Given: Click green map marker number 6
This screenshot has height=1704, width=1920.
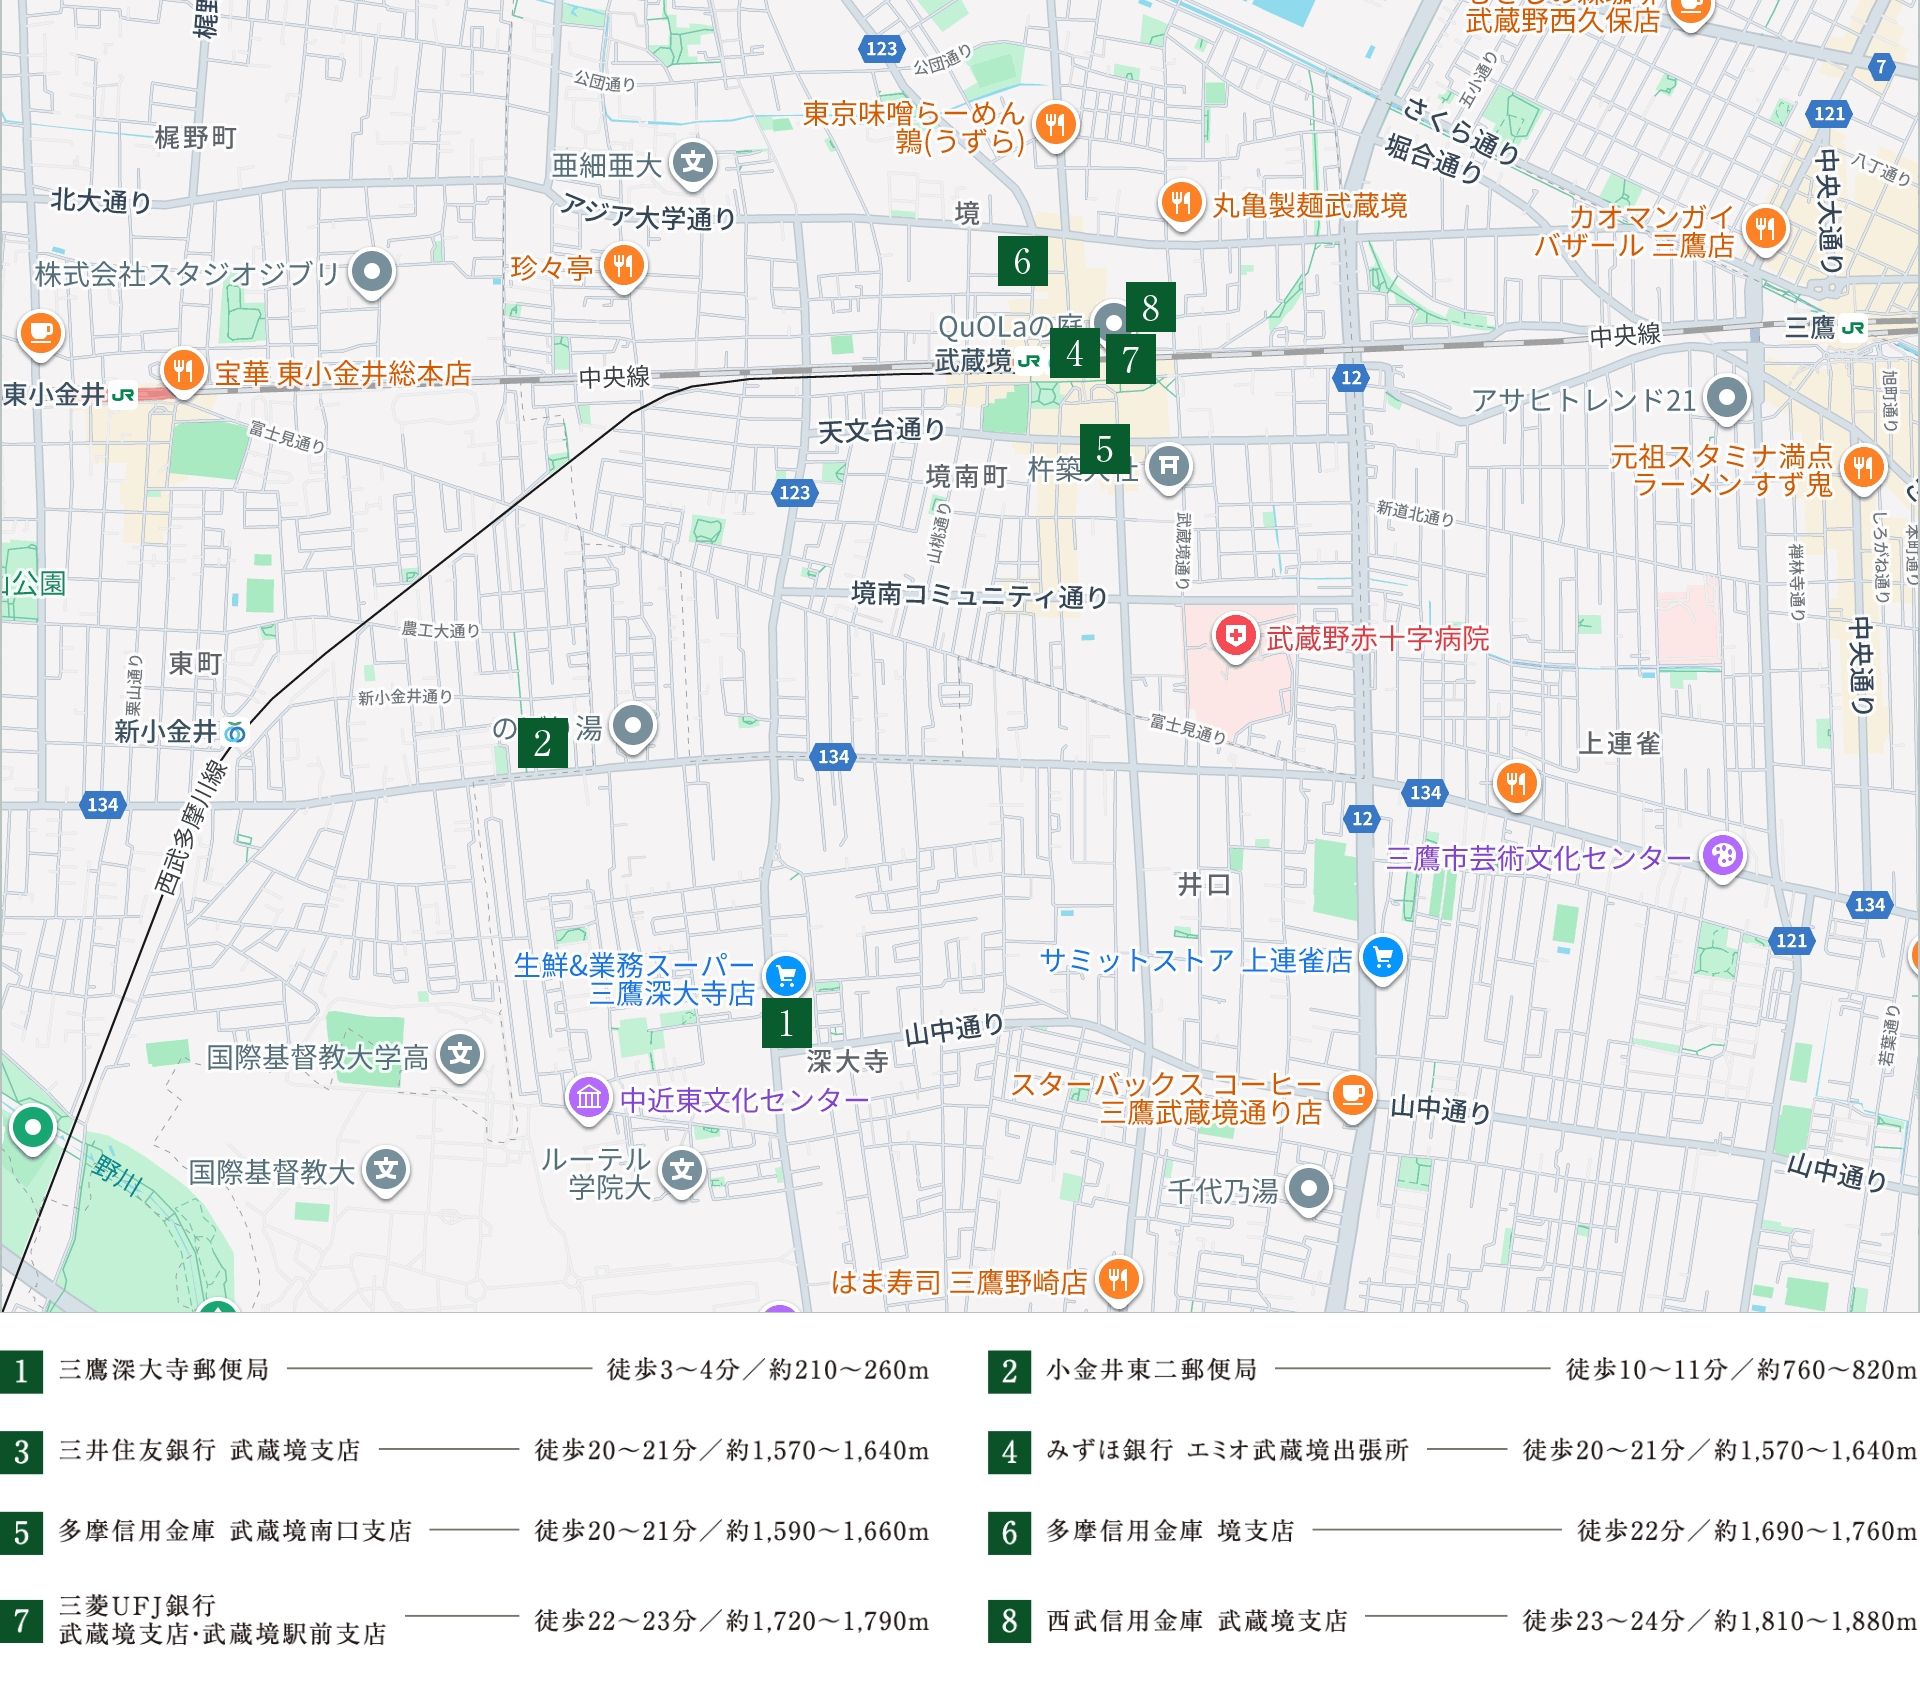Looking at the screenshot, I should (x=1022, y=261).
